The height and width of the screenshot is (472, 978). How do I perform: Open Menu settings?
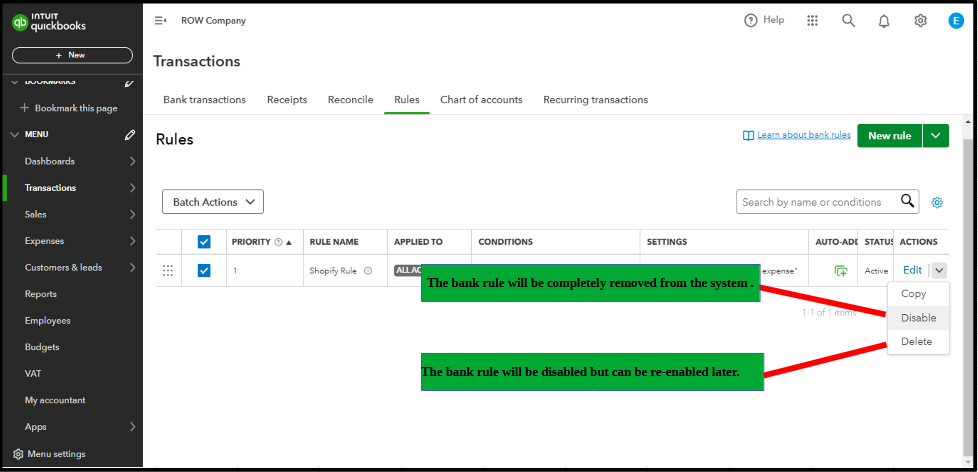[56, 454]
